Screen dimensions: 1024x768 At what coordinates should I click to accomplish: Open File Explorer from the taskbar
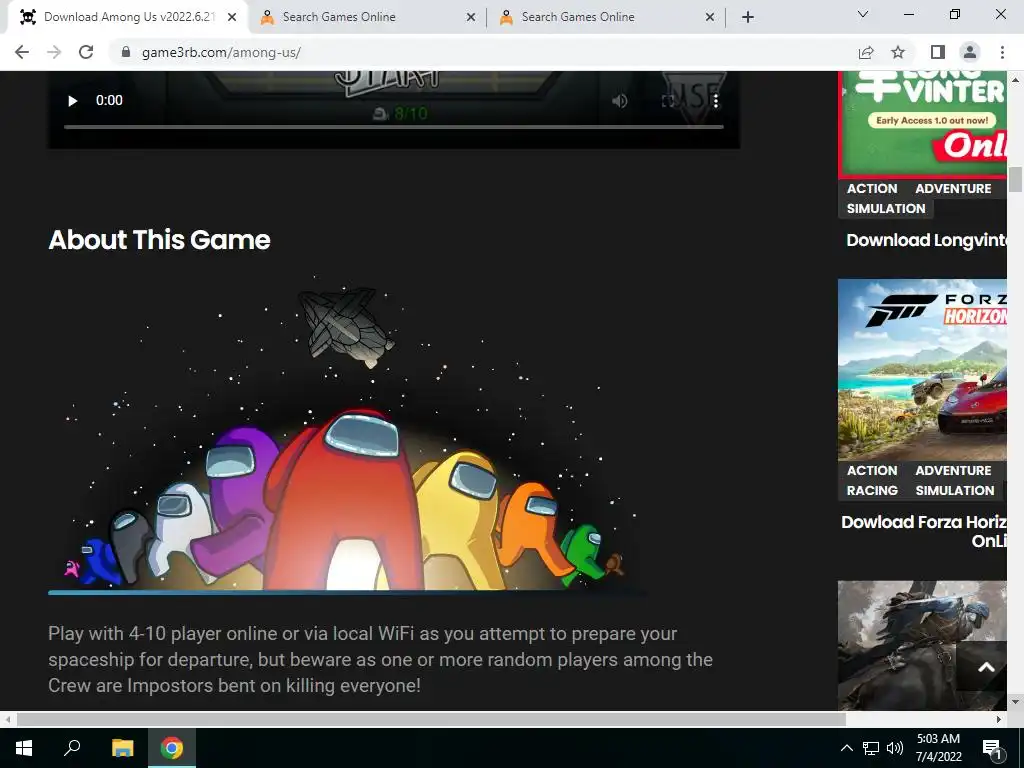click(x=122, y=748)
